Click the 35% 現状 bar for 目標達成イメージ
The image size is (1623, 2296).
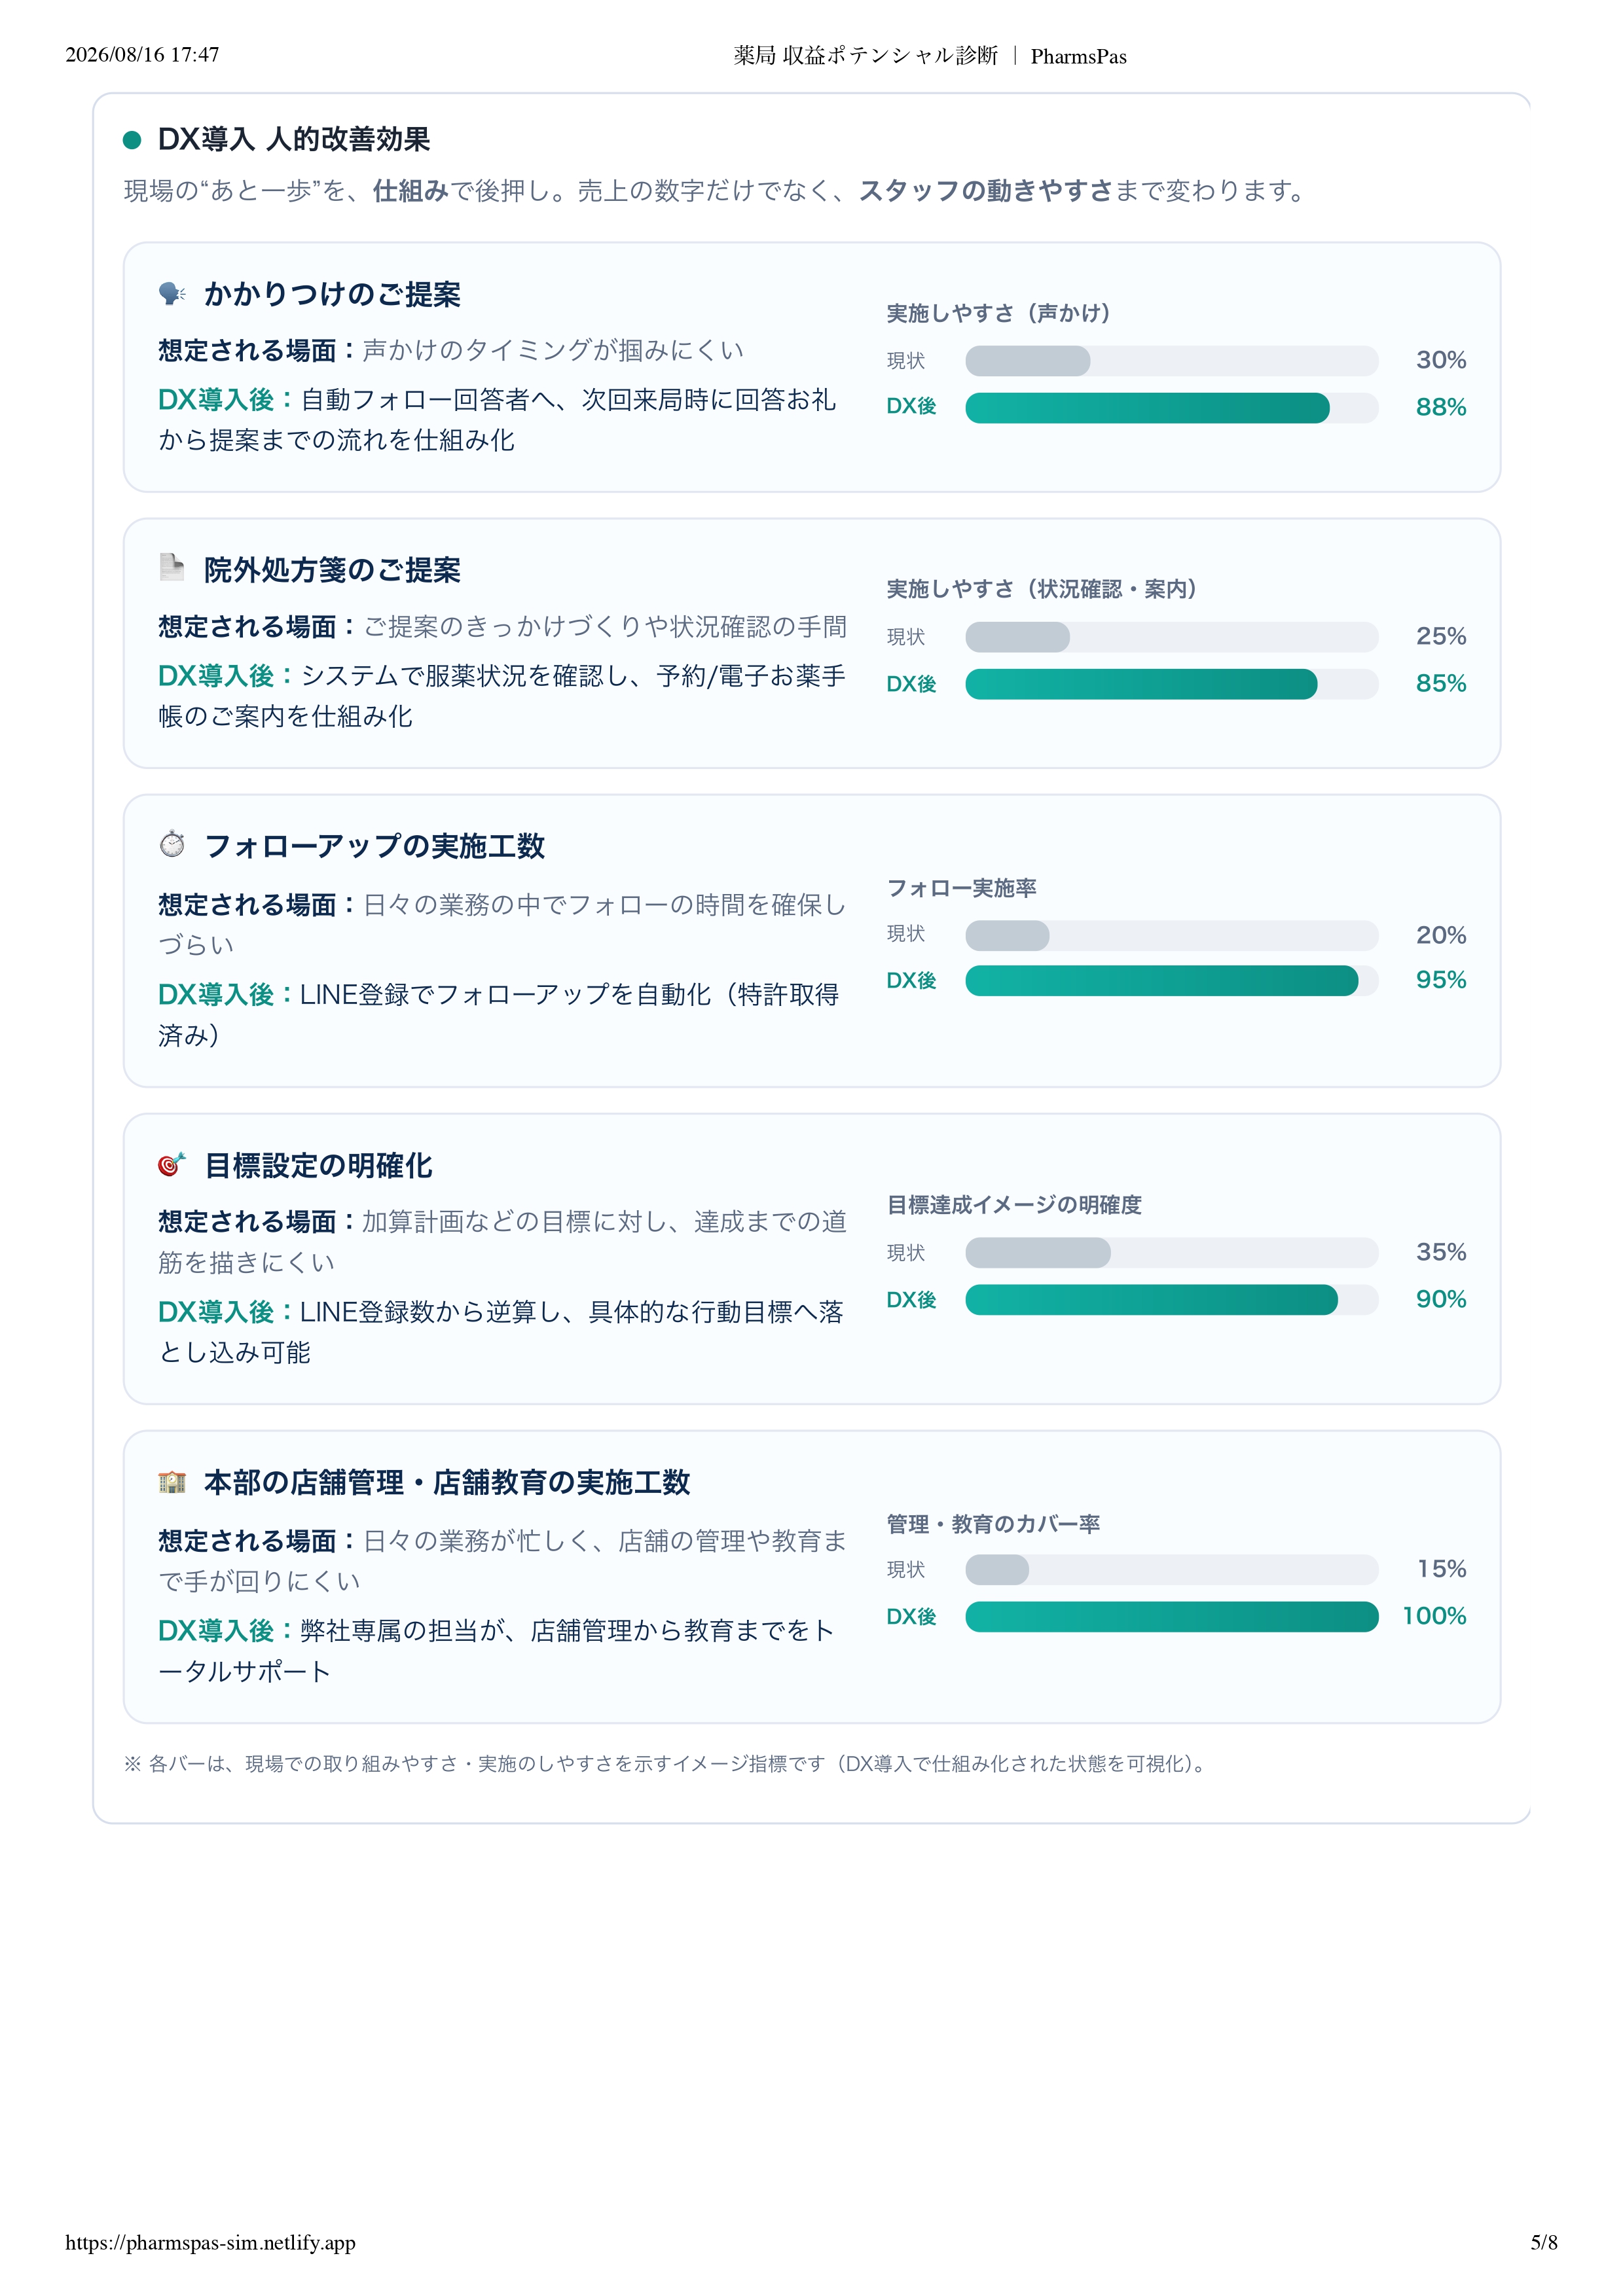coord(1038,1253)
